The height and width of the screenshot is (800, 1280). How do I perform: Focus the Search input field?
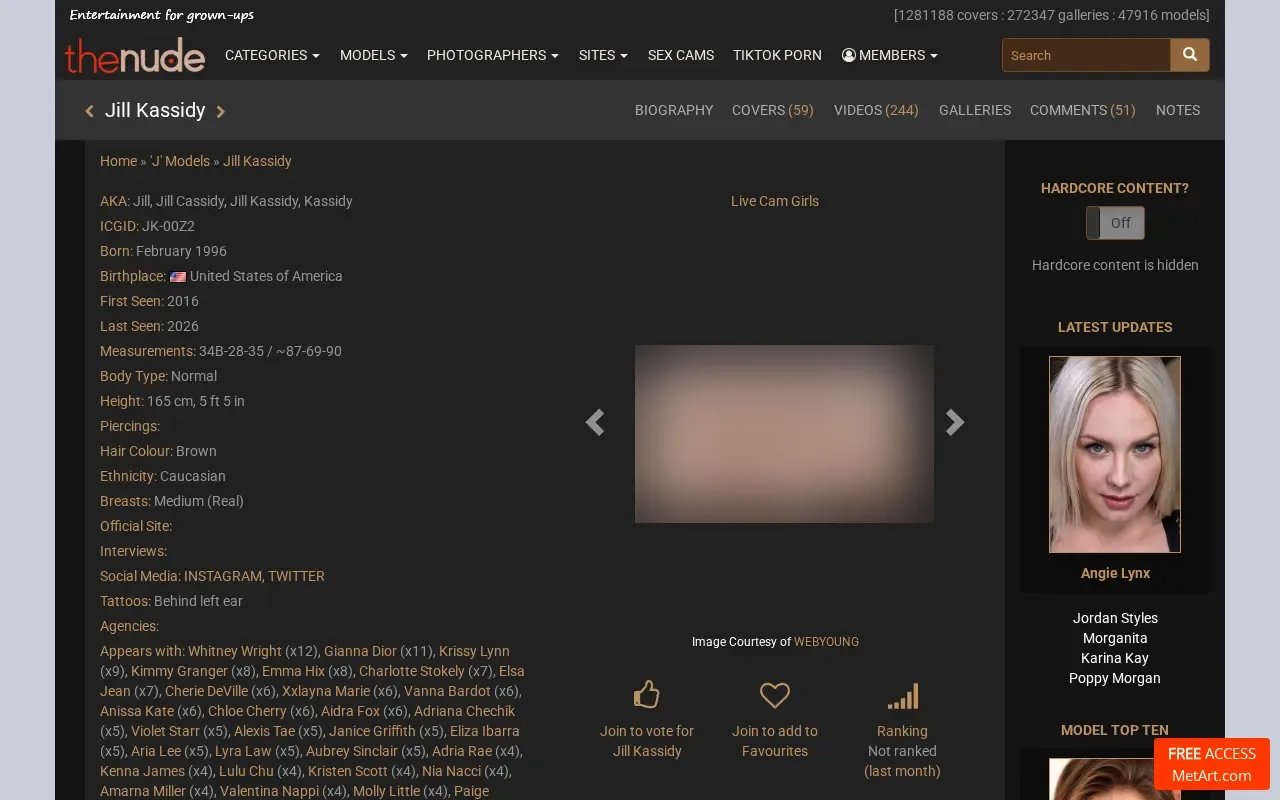pyautogui.click(x=1086, y=55)
